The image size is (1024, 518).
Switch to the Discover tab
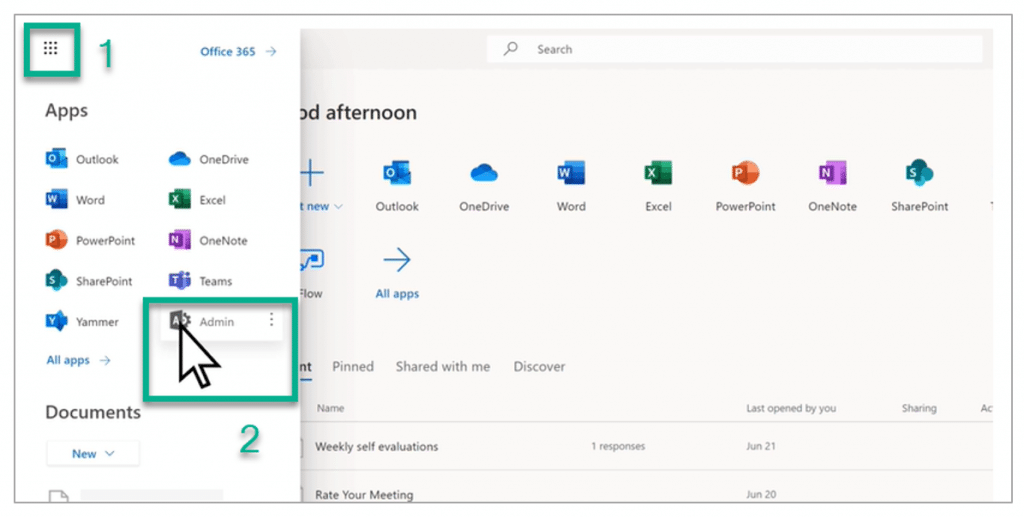(x=539, y=366)
